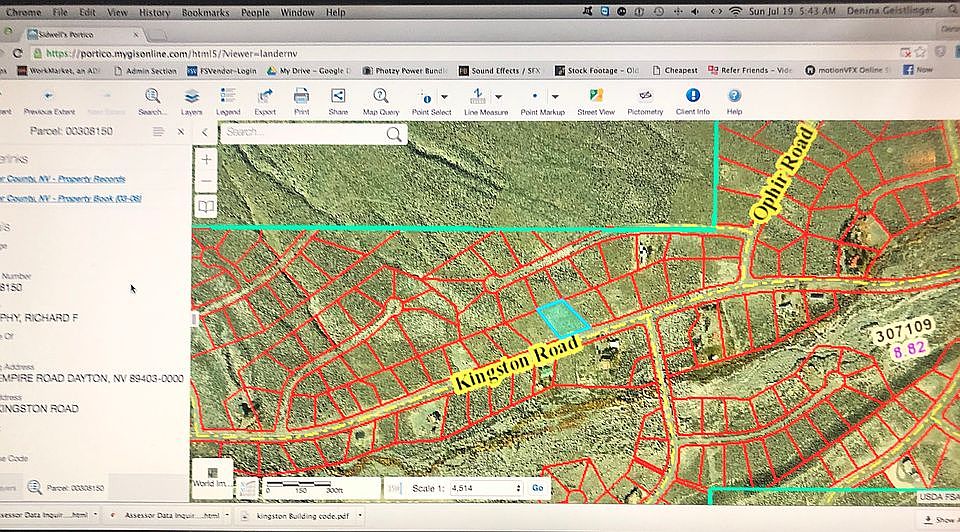The image size is (960, 532).
Task: Expand the Line Measure dropdown arrow
Action: 498,97
